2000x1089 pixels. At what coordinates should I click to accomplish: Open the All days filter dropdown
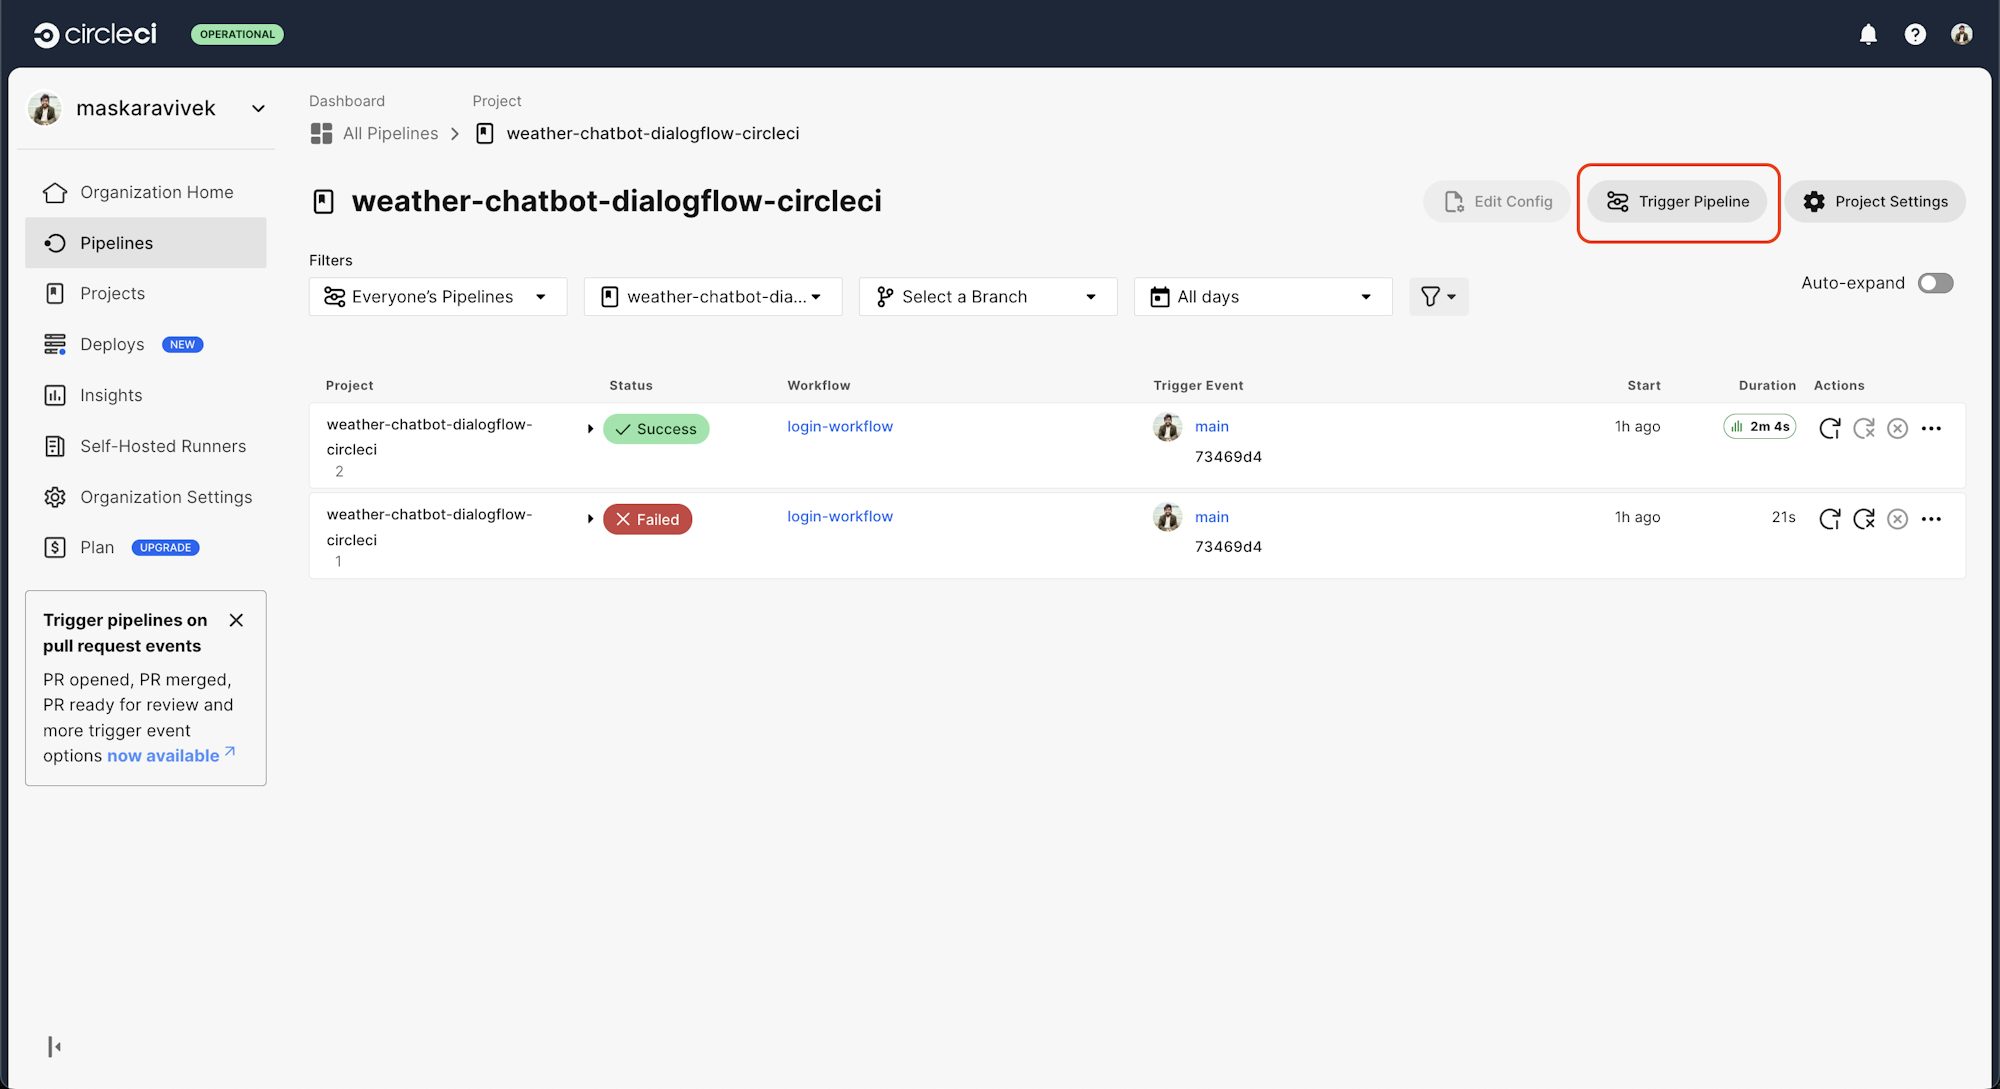[1262, 296]
